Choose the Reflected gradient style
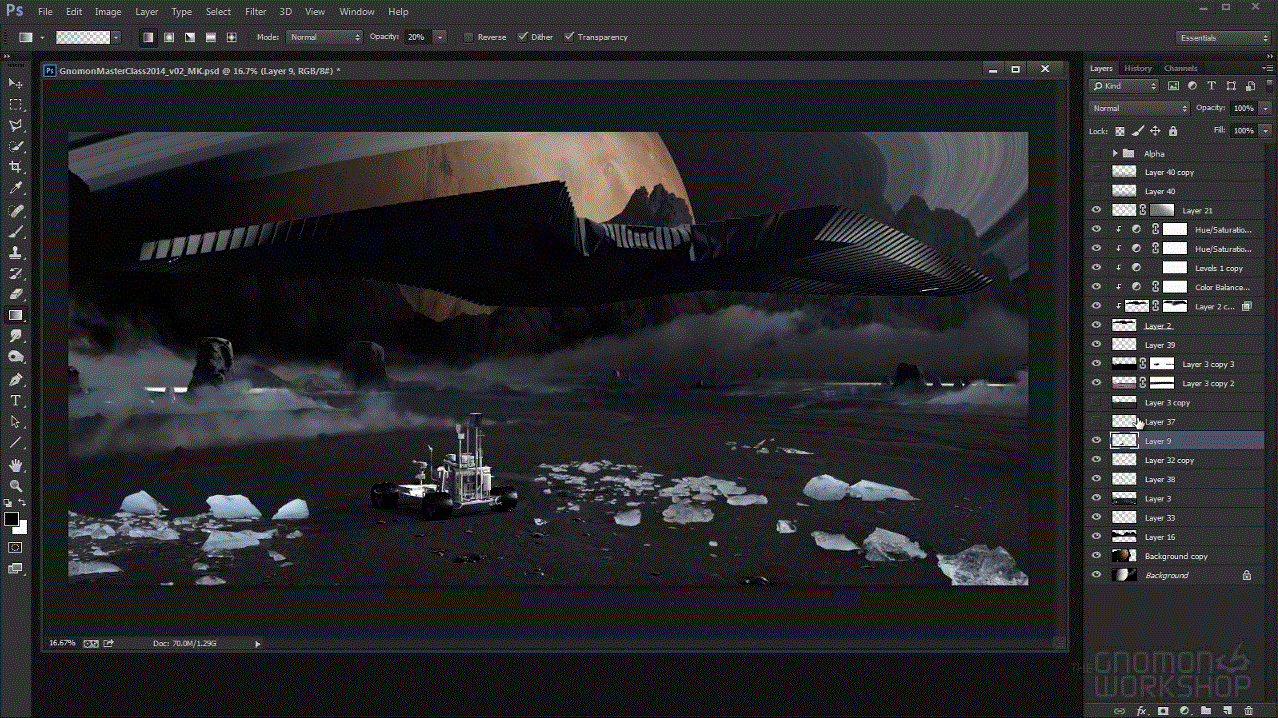 [x=210, y=37]
